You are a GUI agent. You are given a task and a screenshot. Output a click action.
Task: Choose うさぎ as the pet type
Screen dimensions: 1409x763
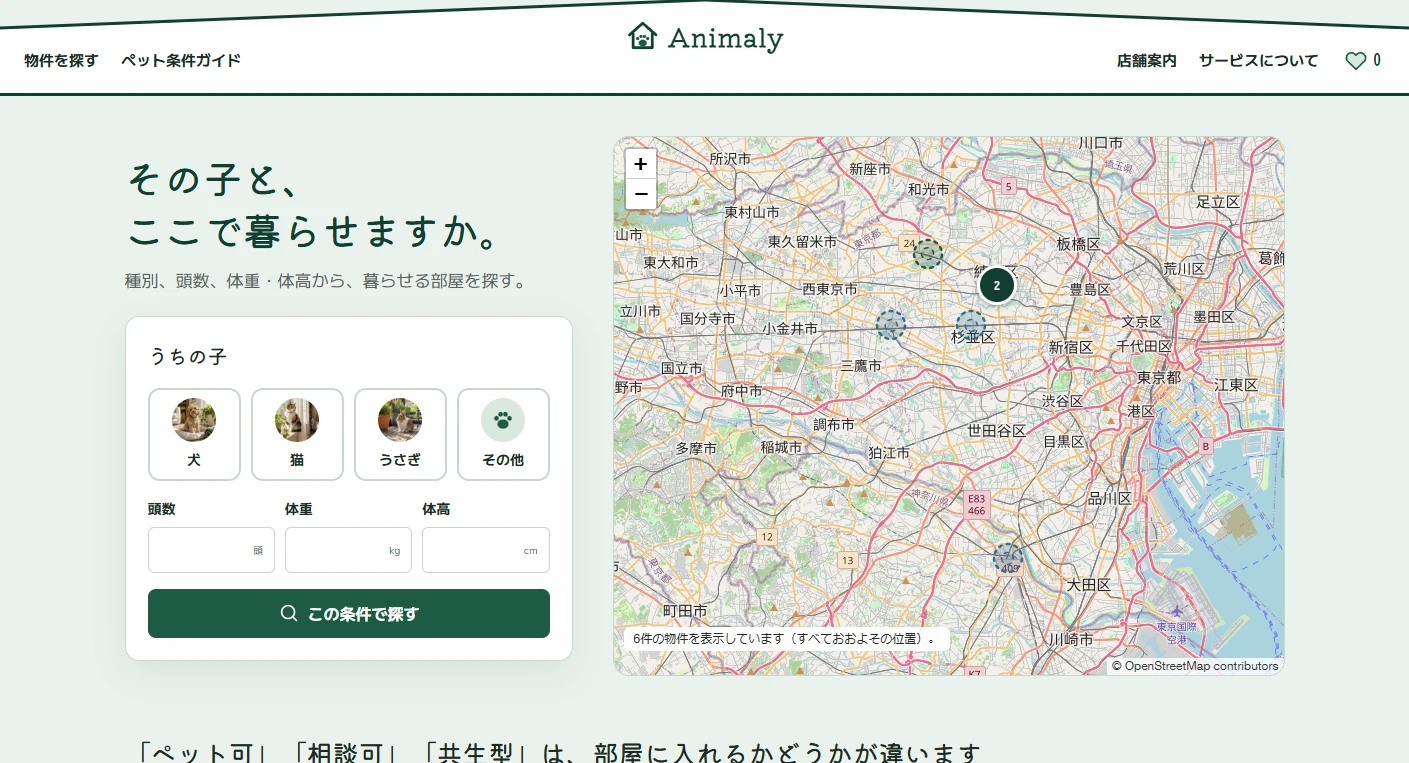tap(400, 434)
